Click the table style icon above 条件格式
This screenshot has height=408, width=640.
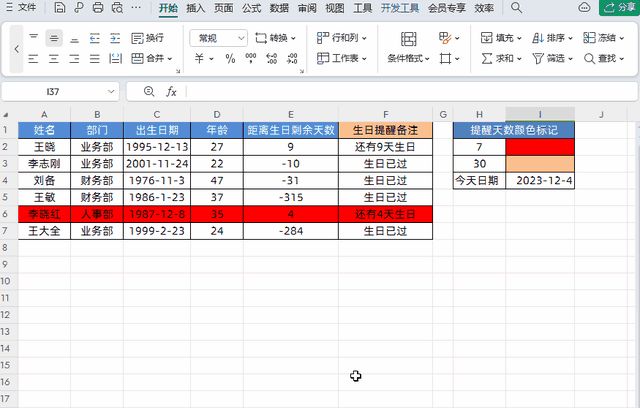pyautogui.click(x=409, y=39)
